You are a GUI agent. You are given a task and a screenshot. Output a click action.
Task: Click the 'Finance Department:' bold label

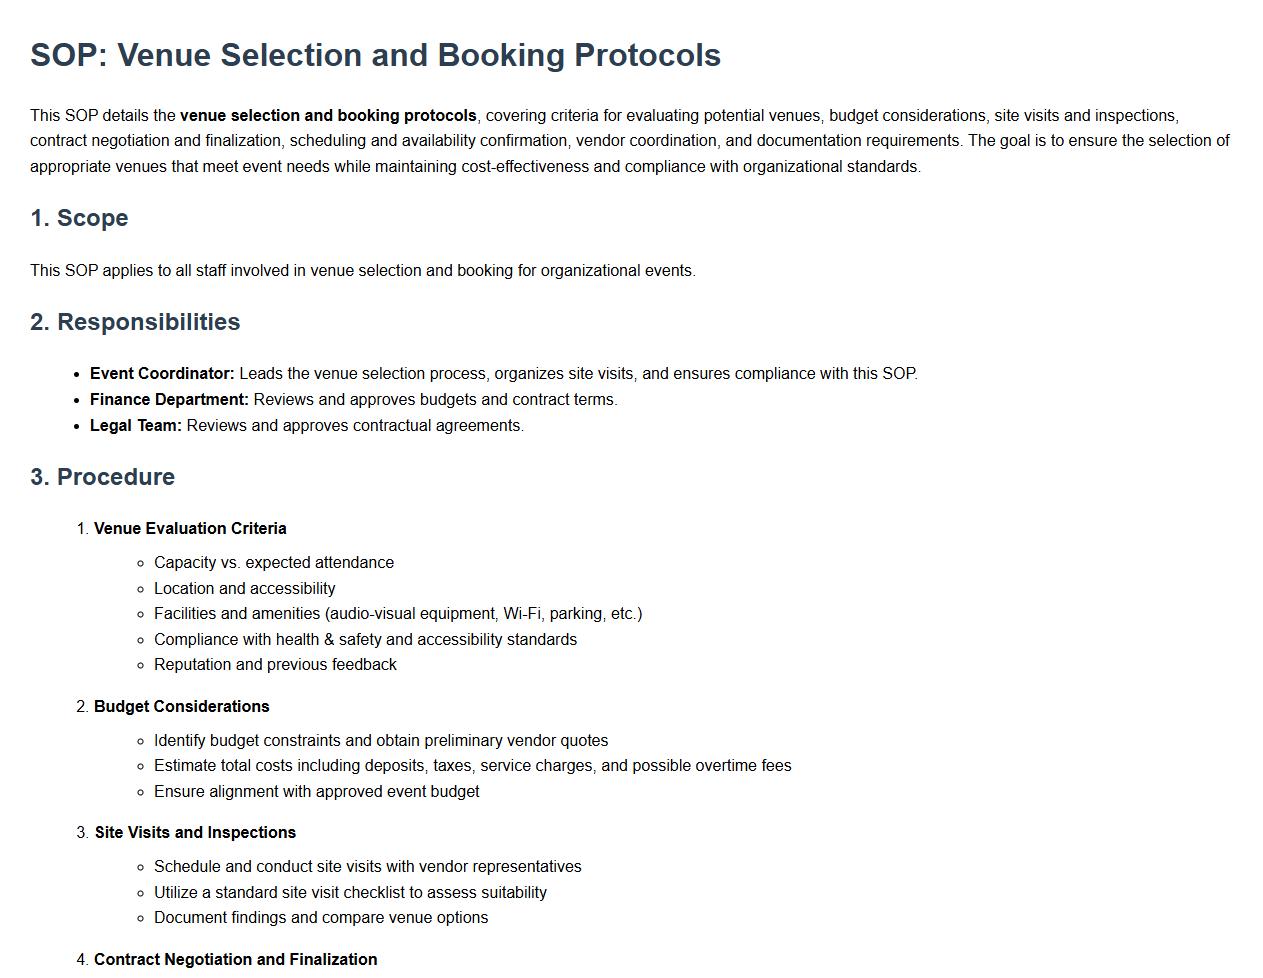pyautogui.click(x=169, y=400)
